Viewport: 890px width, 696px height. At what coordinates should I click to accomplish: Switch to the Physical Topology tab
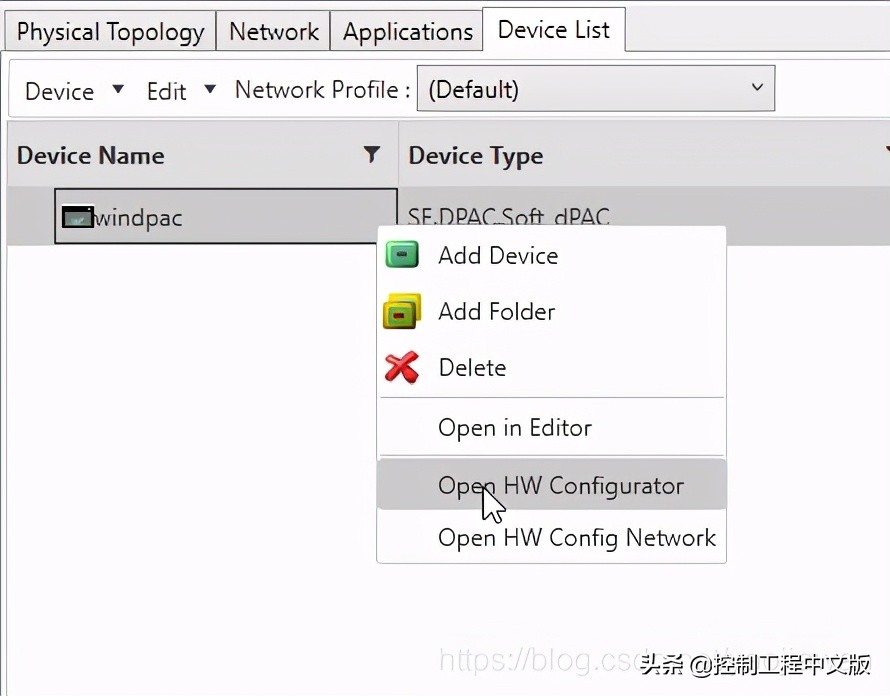(110, 32)
